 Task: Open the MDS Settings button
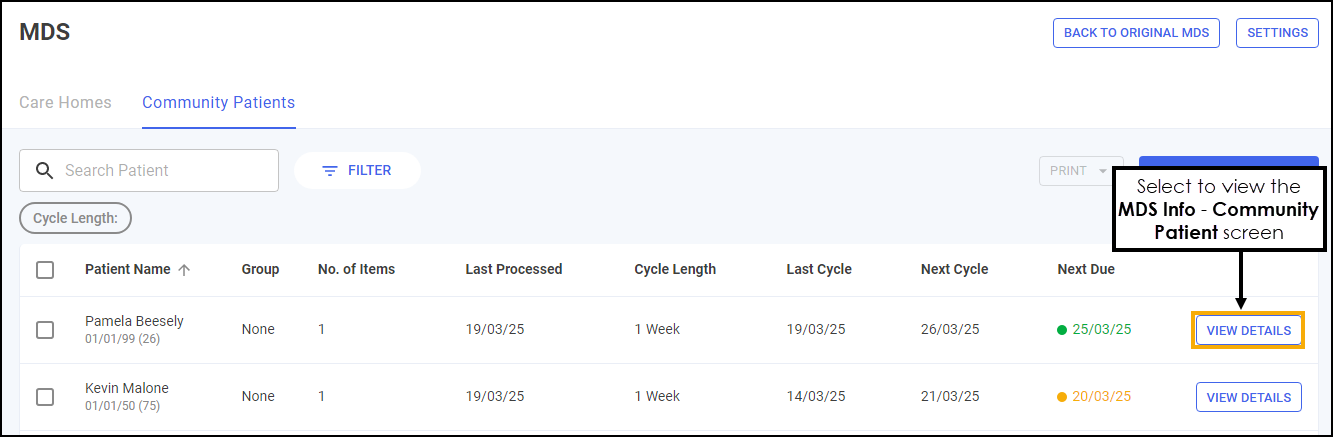coord(1277,33)
